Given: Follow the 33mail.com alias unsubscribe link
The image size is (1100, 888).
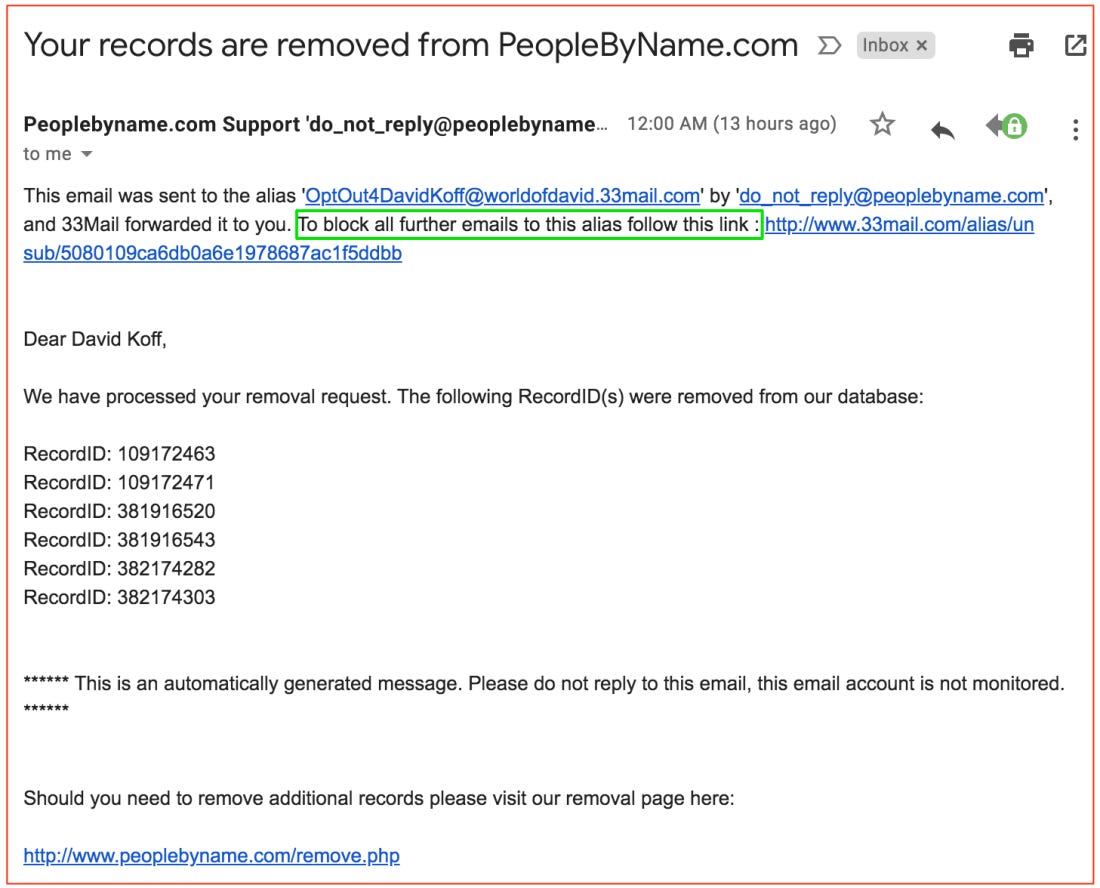Looking at the screenshot, I should [899, 224].
